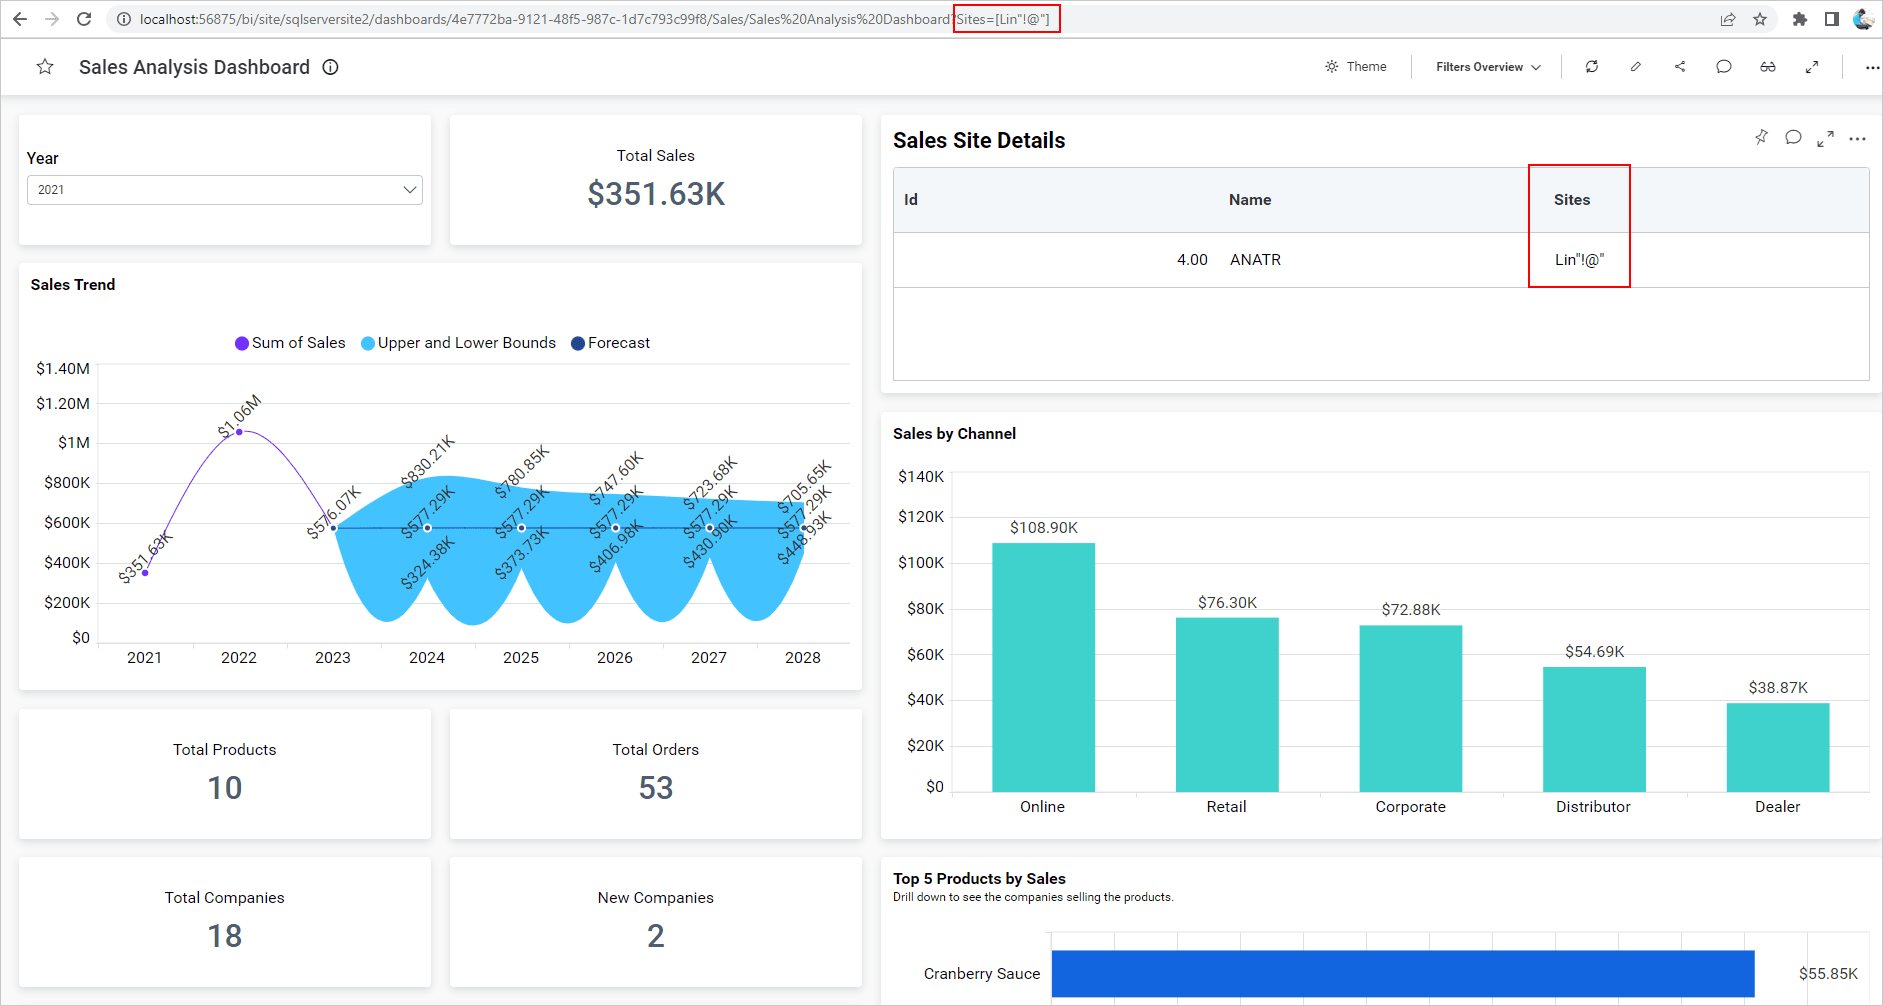Pin the Sales Site Details widget
The width and height of the screenshot is (1883, 1006).
[x=1761, y=137]
